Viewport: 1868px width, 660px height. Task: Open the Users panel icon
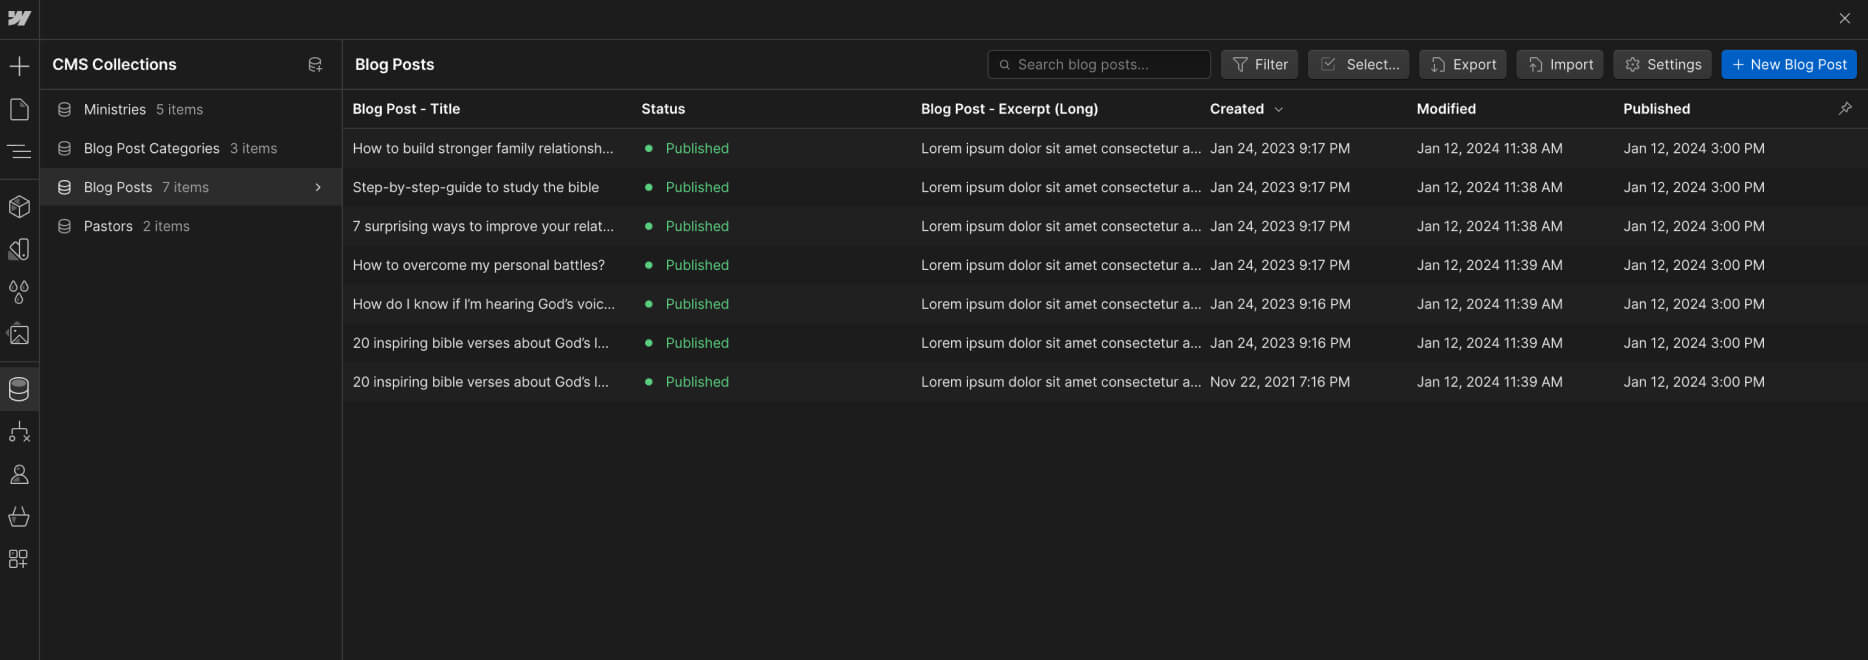coord(19,474)
